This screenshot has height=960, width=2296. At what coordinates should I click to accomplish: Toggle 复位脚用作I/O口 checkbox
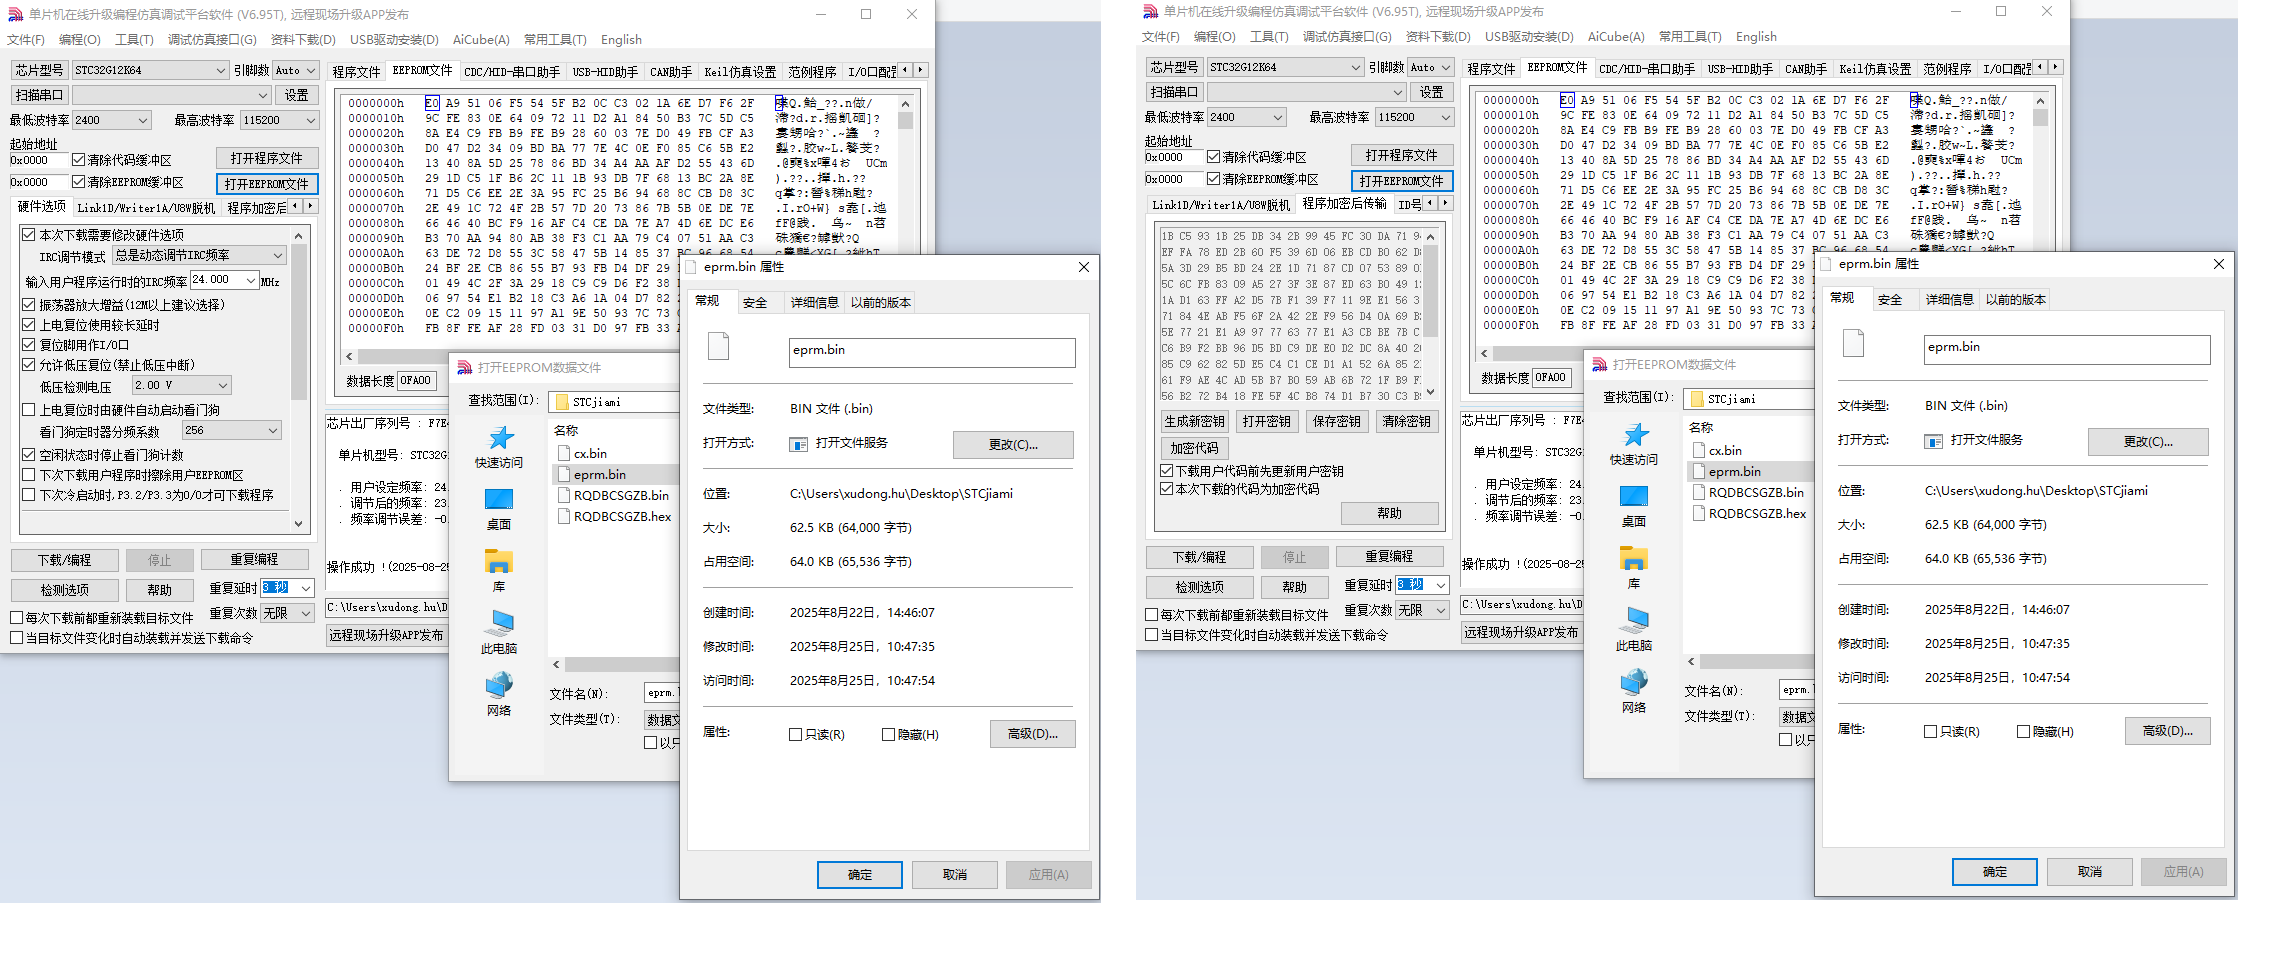(29, 345)
